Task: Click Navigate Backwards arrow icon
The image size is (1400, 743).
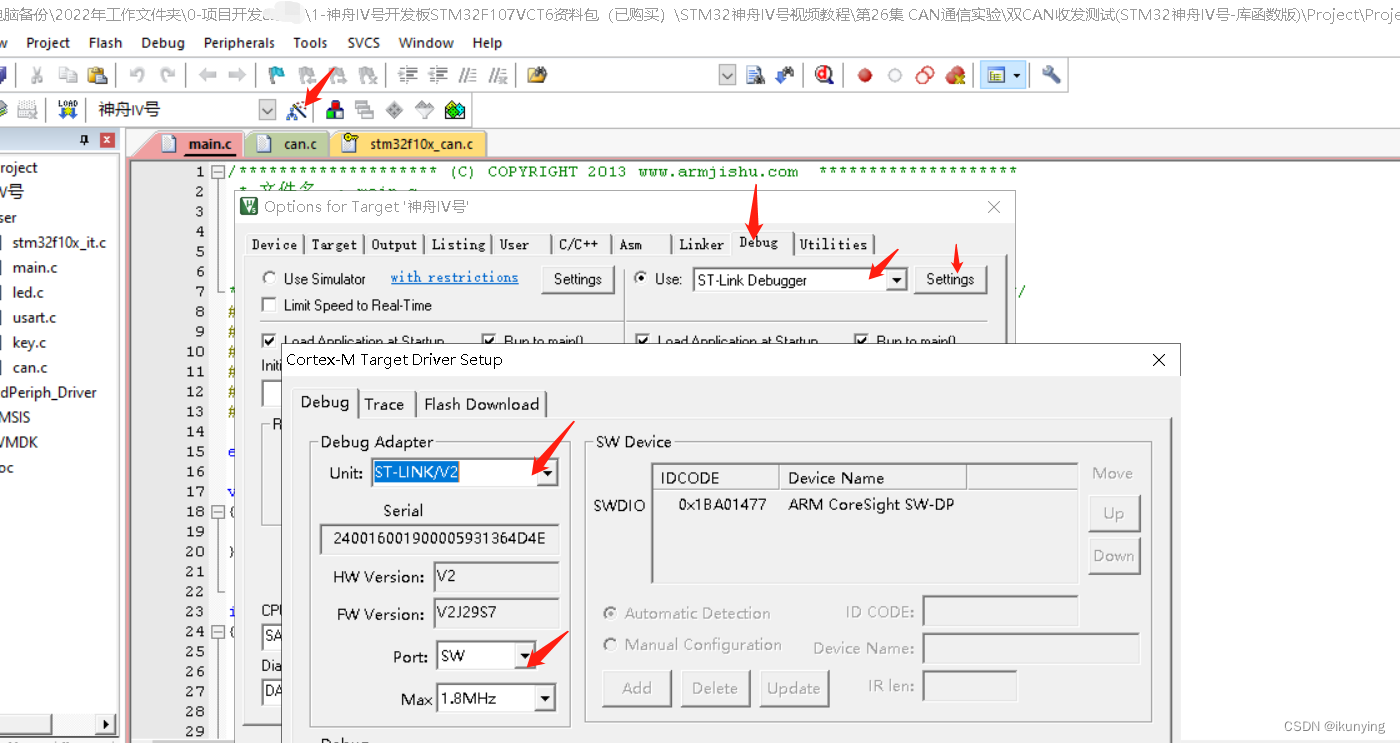Action: 207,75
